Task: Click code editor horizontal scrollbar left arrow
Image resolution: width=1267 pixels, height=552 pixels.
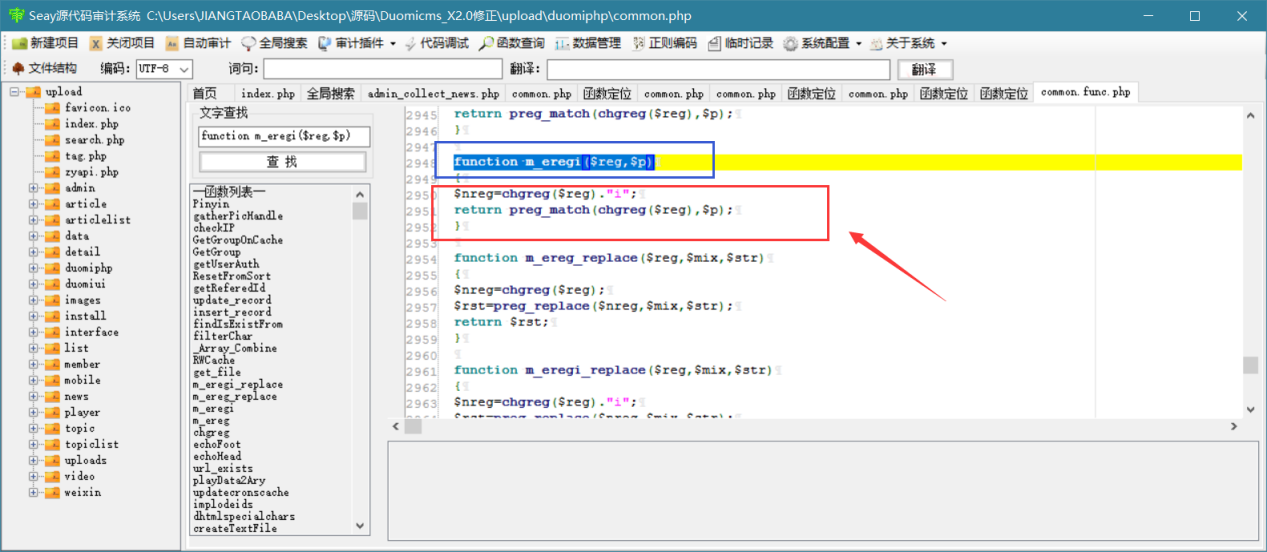Action: [398, 427]
